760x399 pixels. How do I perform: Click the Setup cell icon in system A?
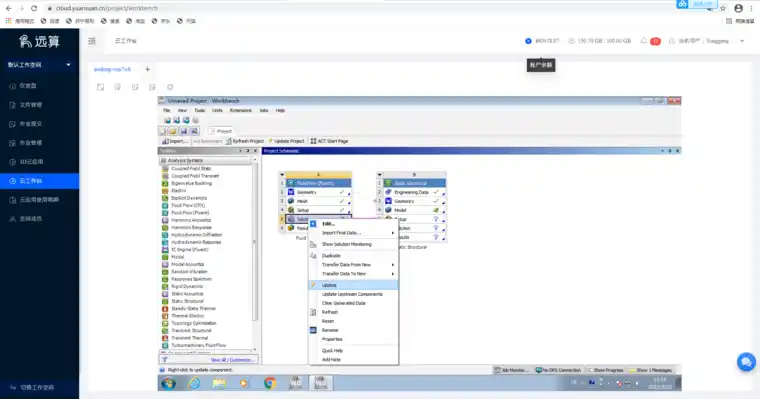[x=291, y=210]
